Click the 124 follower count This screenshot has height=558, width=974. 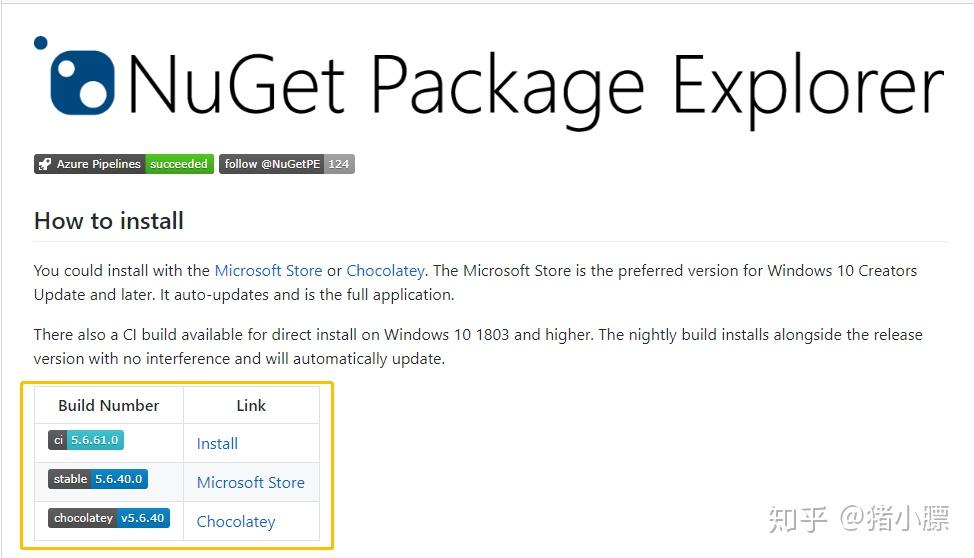339,164
